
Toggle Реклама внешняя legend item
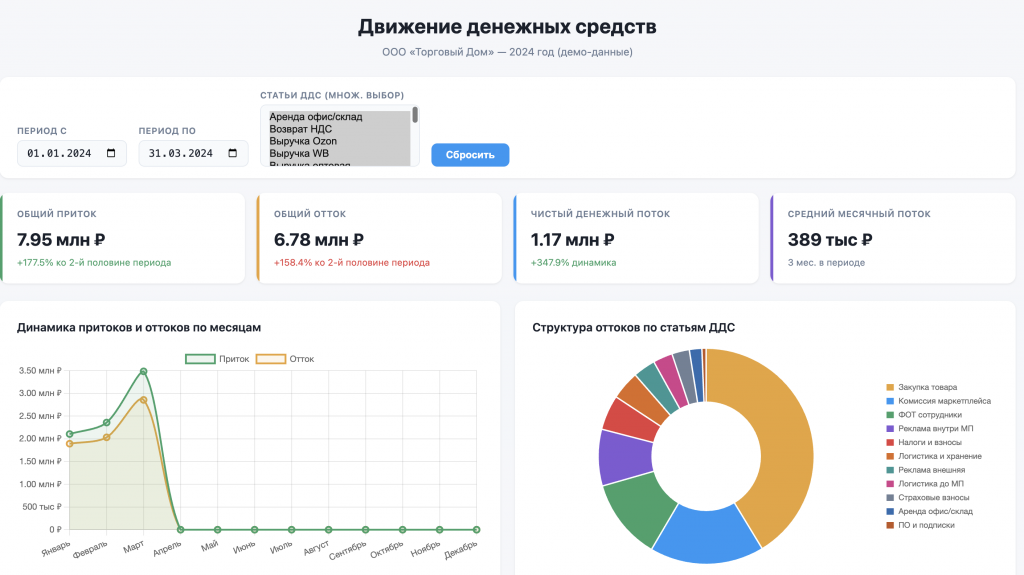(925, 470)
